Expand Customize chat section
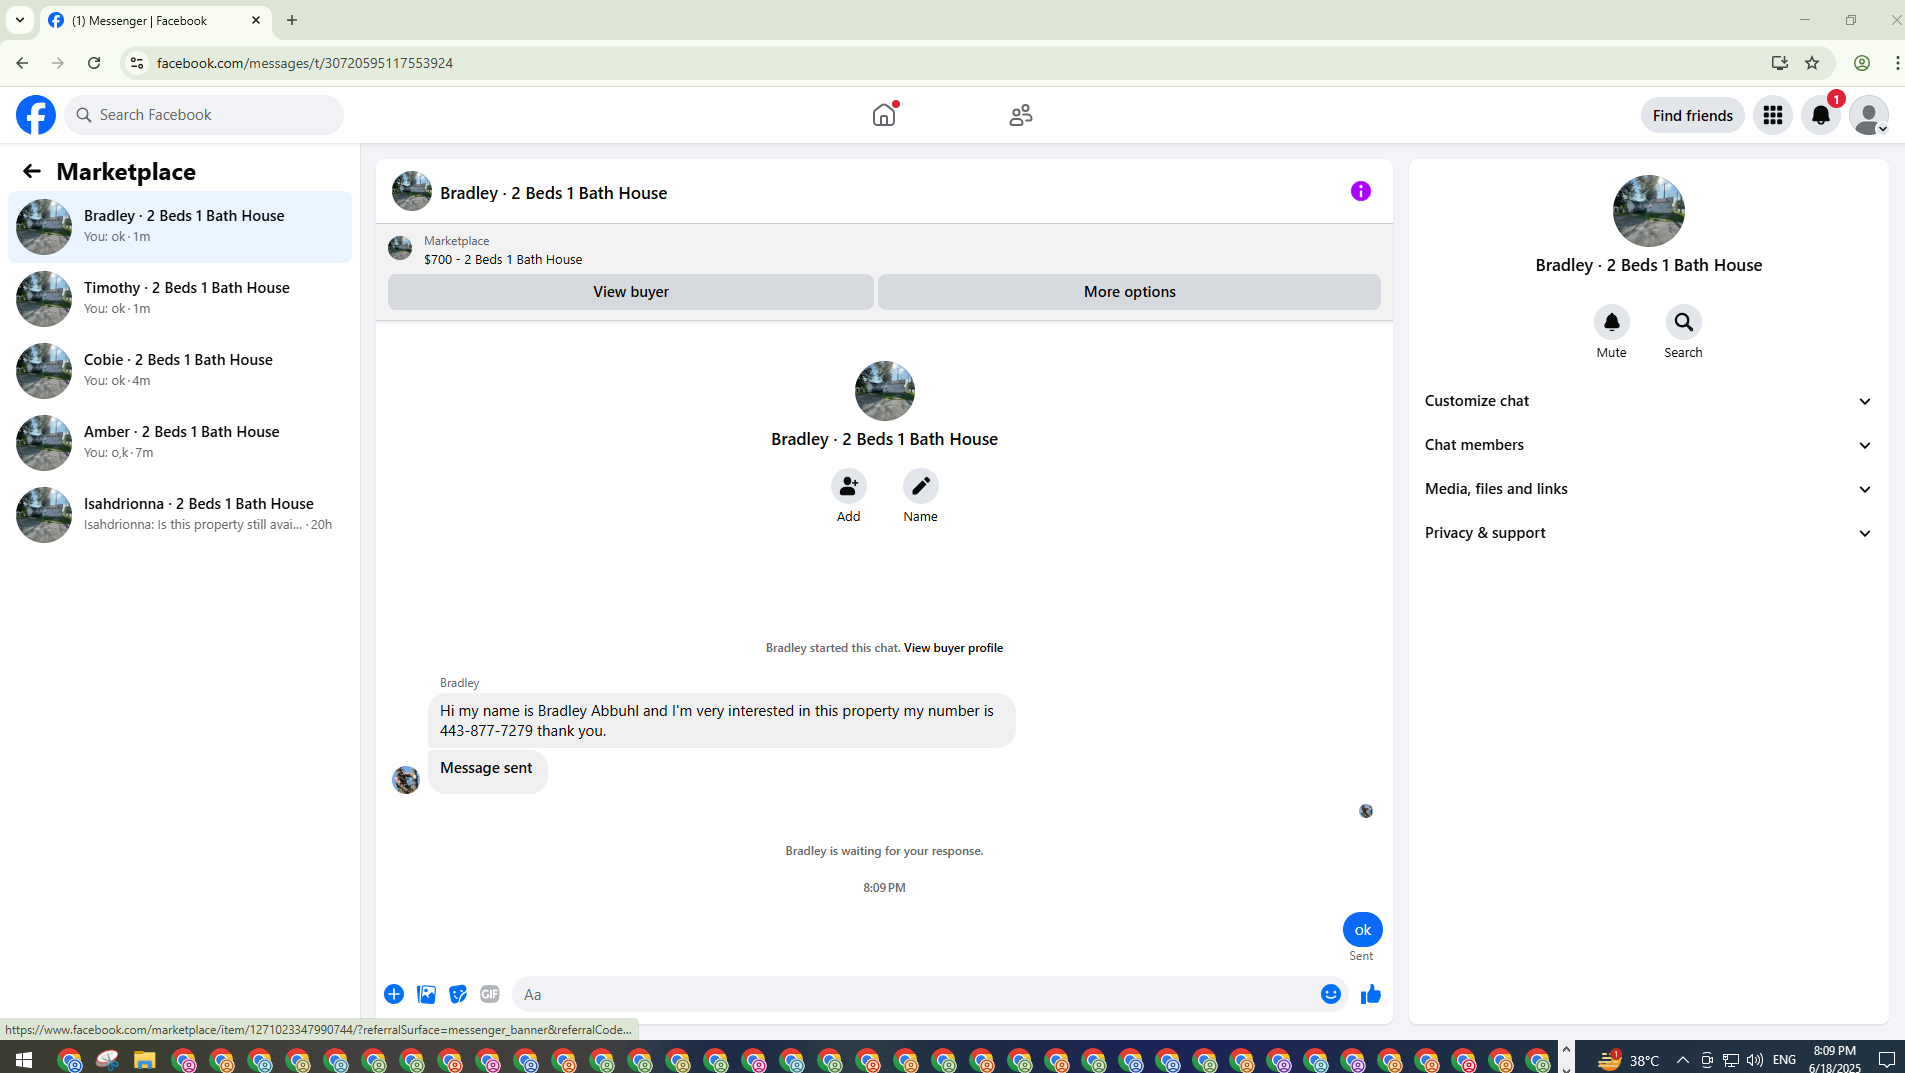The width and height of the screenshot is (1905, 1073). click(1648, 401)
